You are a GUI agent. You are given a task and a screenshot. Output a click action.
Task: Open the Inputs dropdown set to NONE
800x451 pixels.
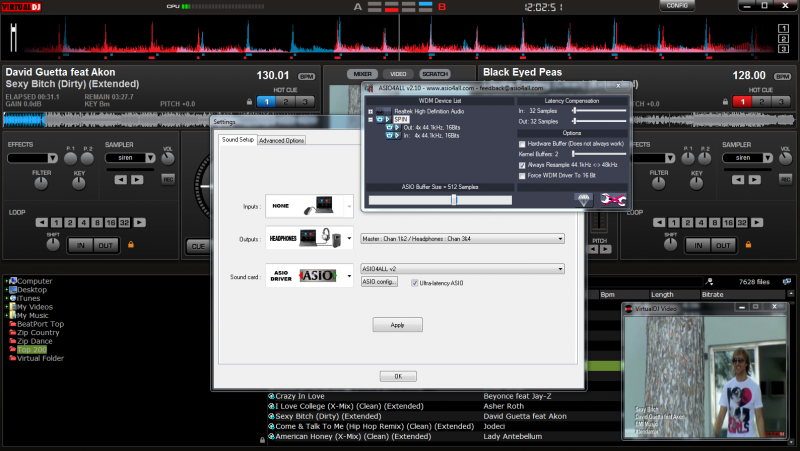[x=309, y=206]
